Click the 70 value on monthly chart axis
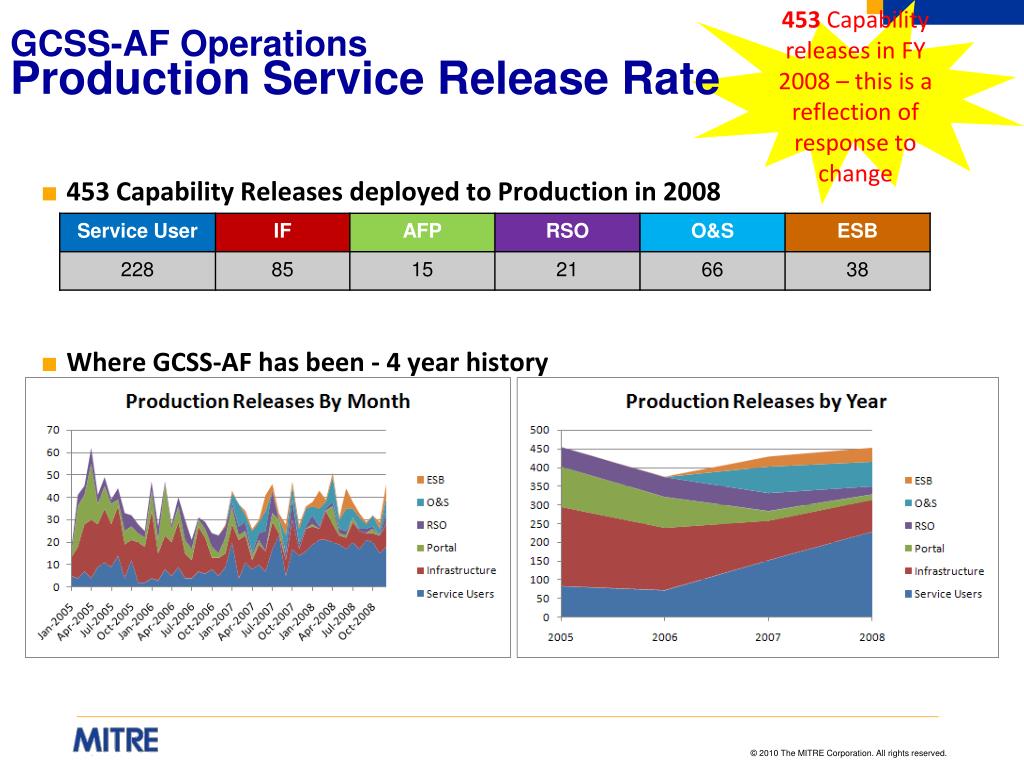1024x768 pixels. point(53,430)
